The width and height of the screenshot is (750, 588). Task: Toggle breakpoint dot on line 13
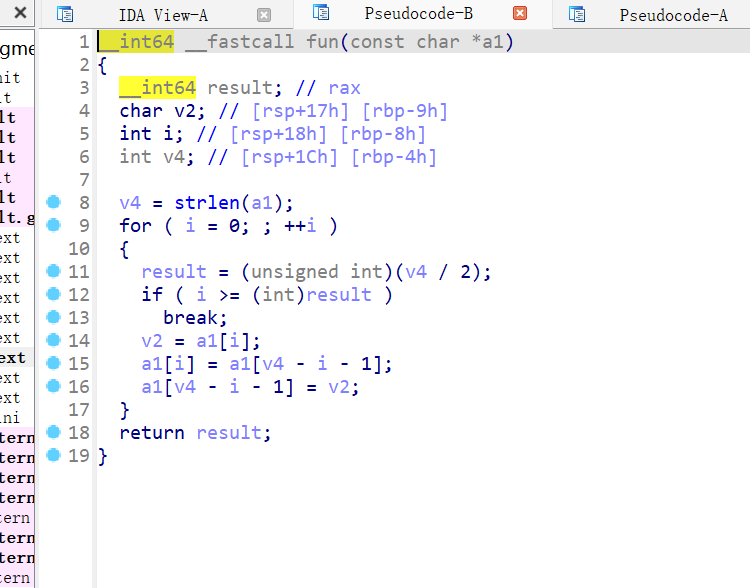coord(54,317)
